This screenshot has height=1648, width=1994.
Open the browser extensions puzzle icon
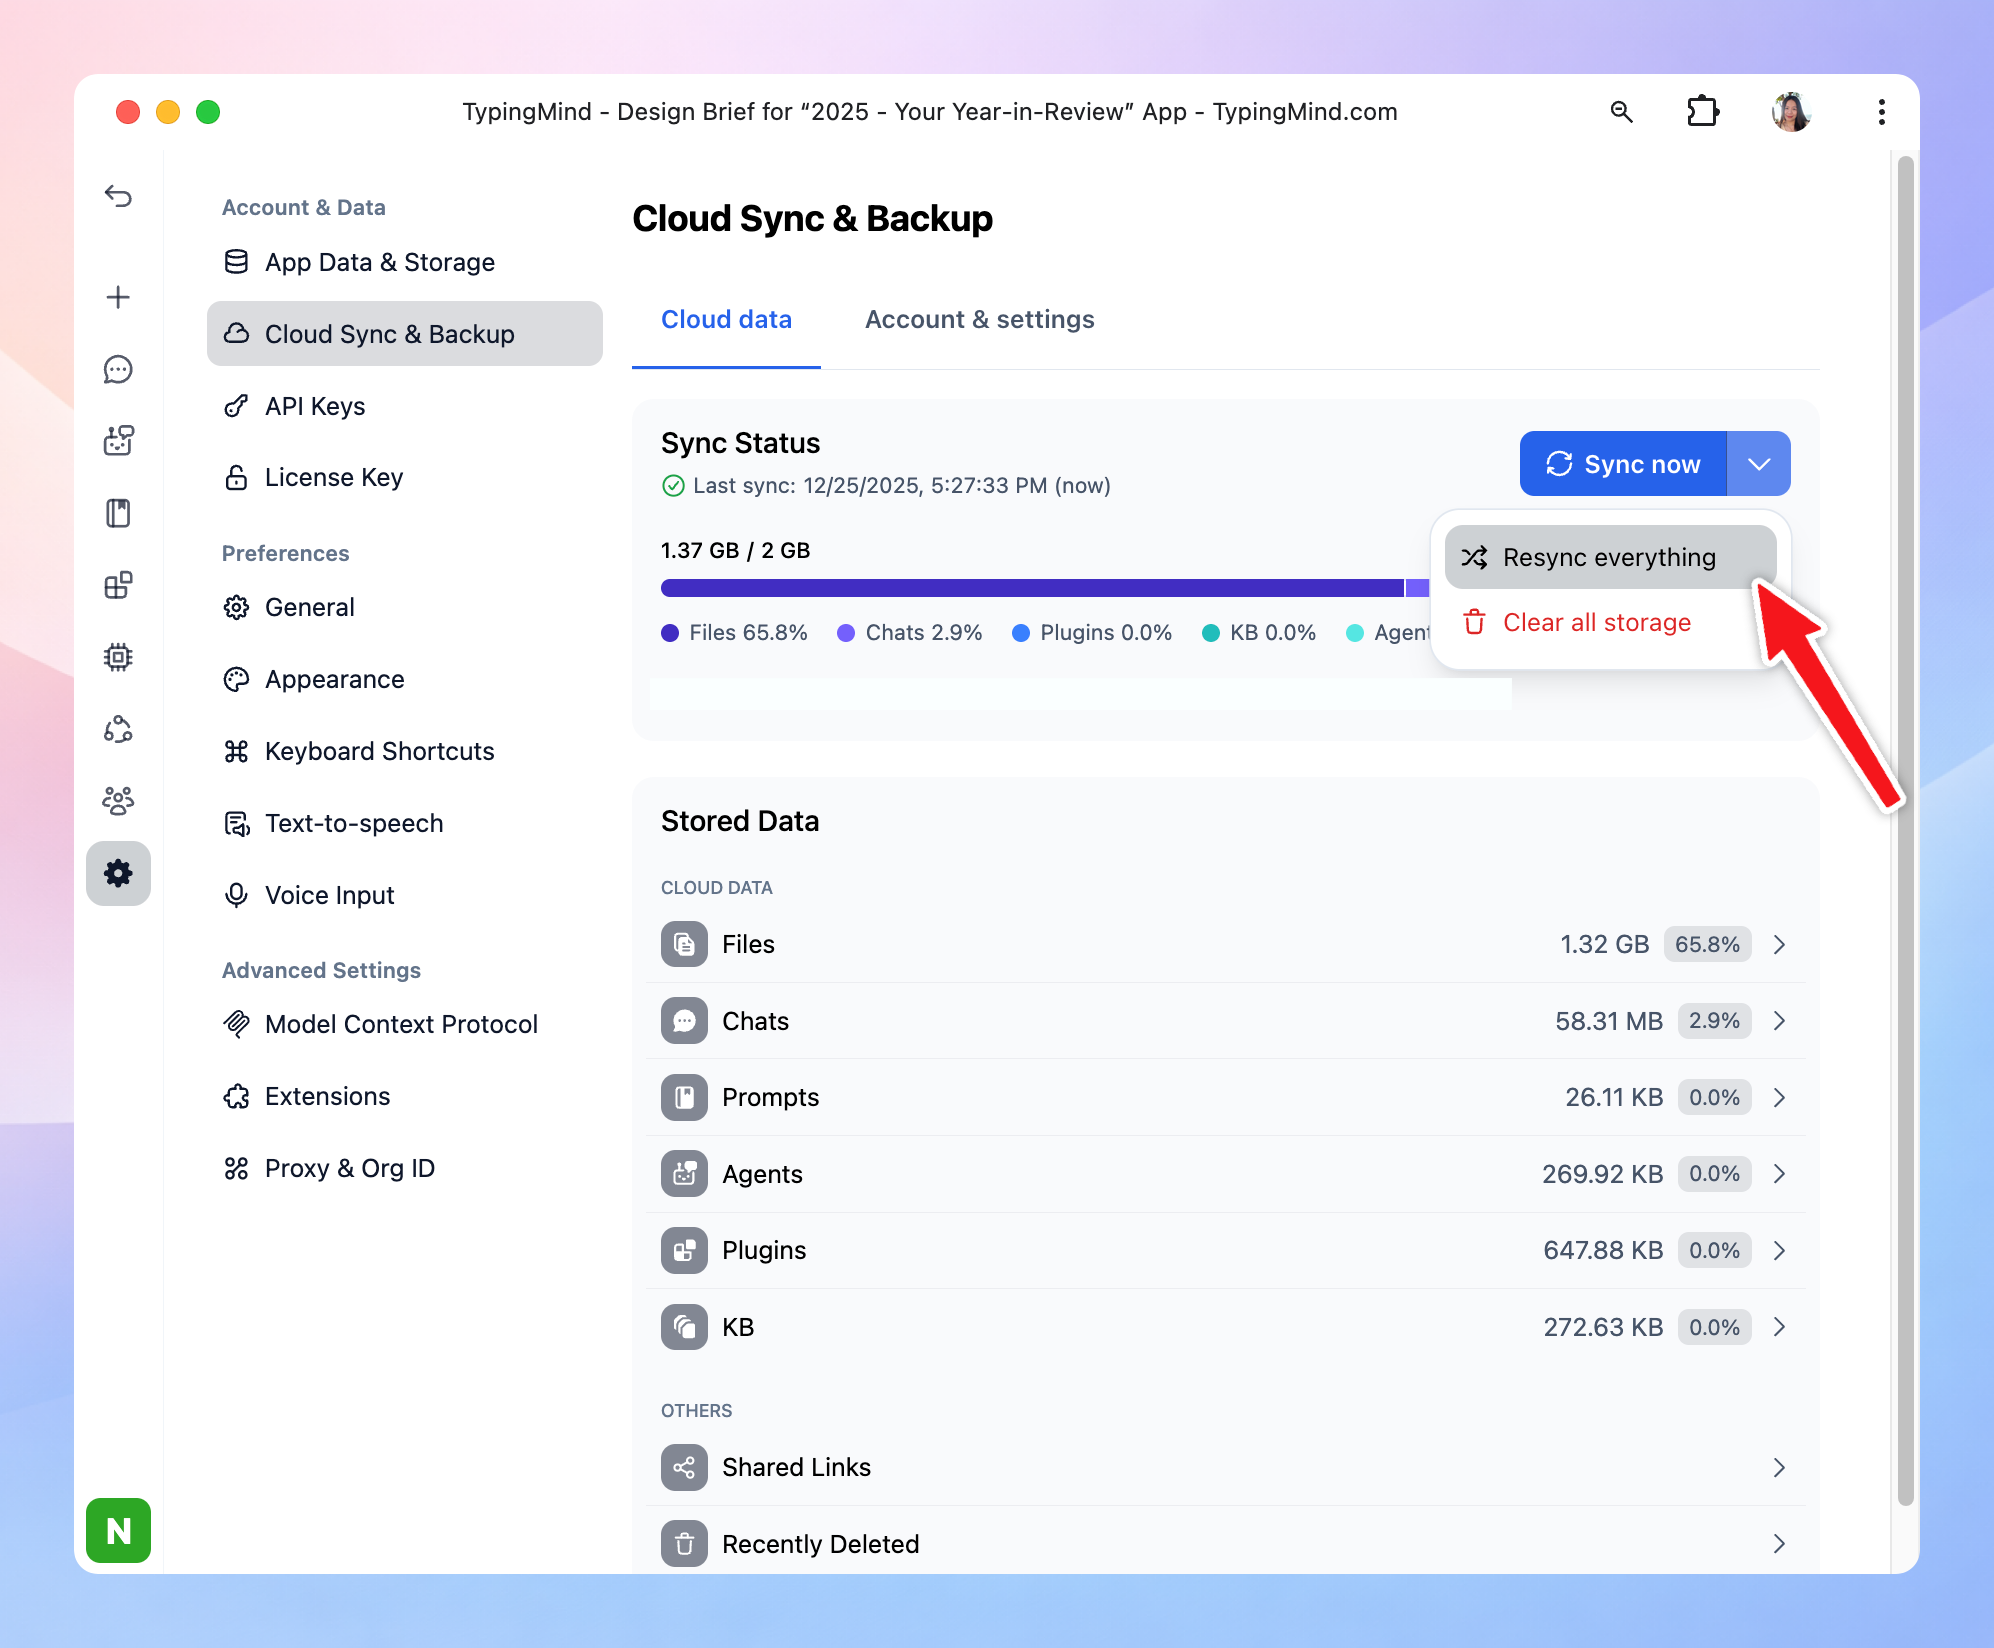click(x=1702, y=112)
